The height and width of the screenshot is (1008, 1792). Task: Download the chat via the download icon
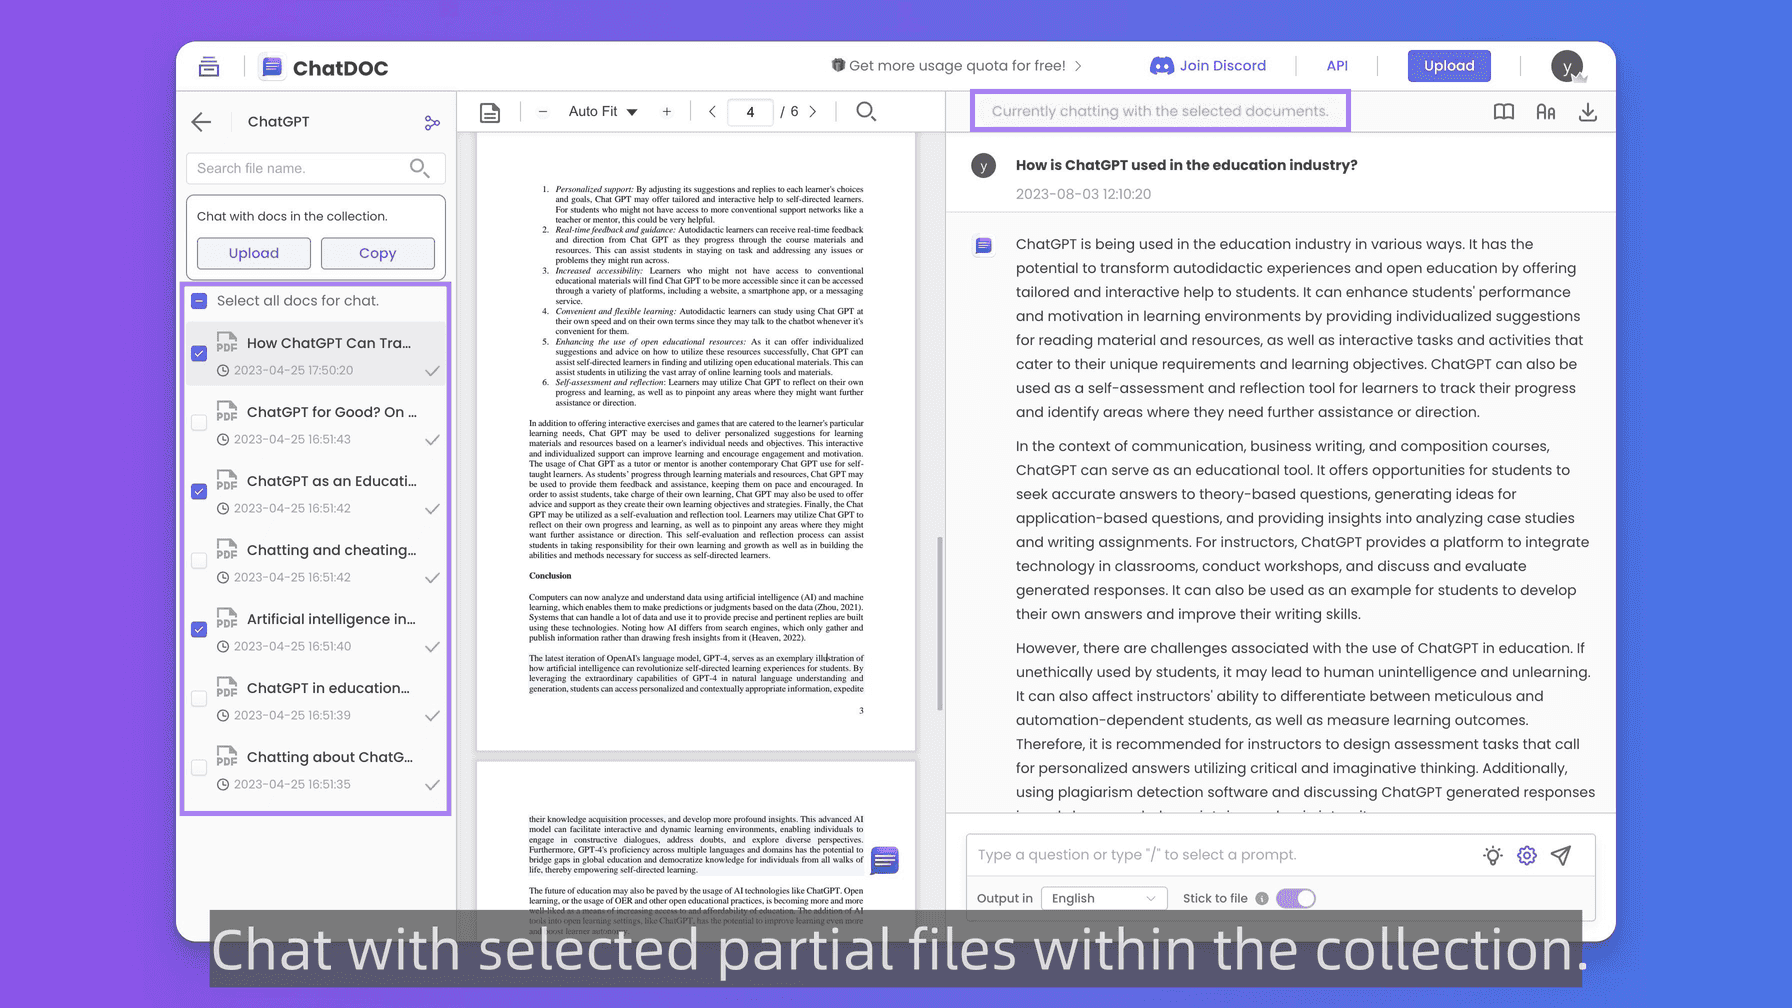tap(1588, 112)
